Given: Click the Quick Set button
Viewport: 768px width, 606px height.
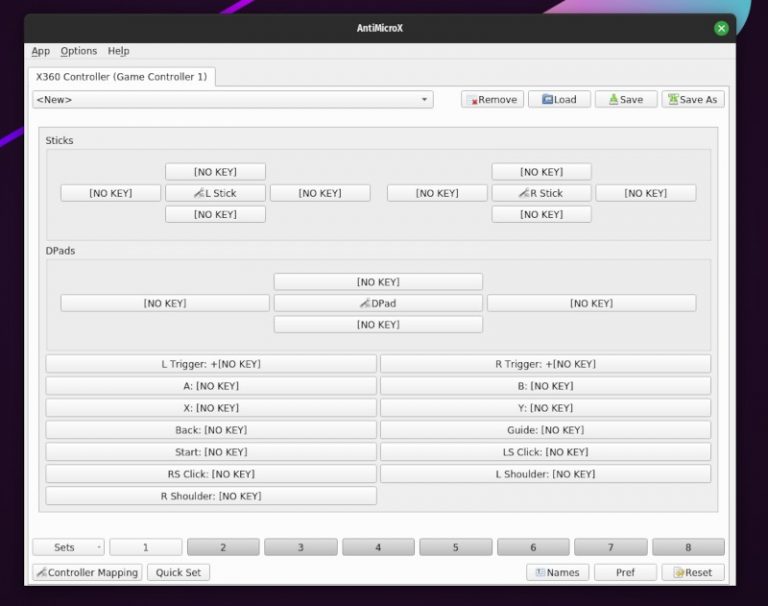Looking at the screenshot, I should pos(178,572).
